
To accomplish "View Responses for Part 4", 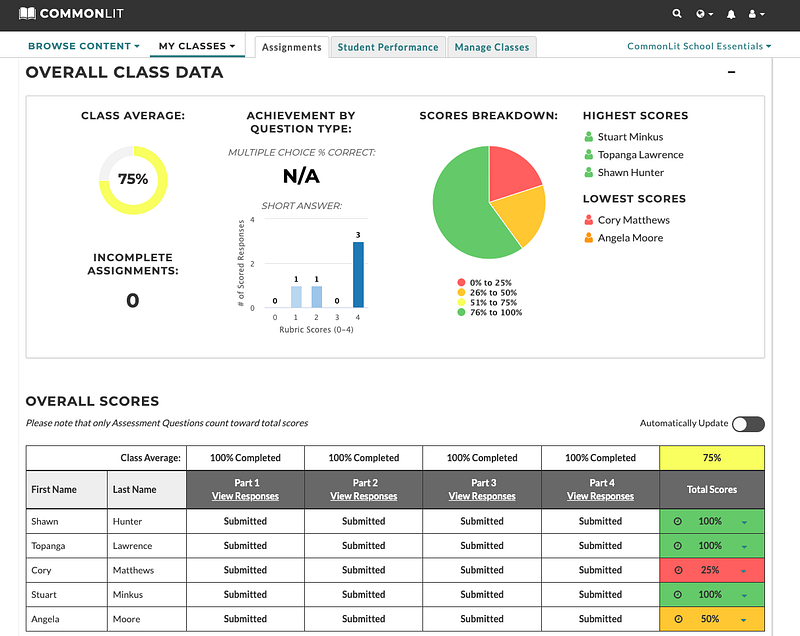I will tap(601, 496).
